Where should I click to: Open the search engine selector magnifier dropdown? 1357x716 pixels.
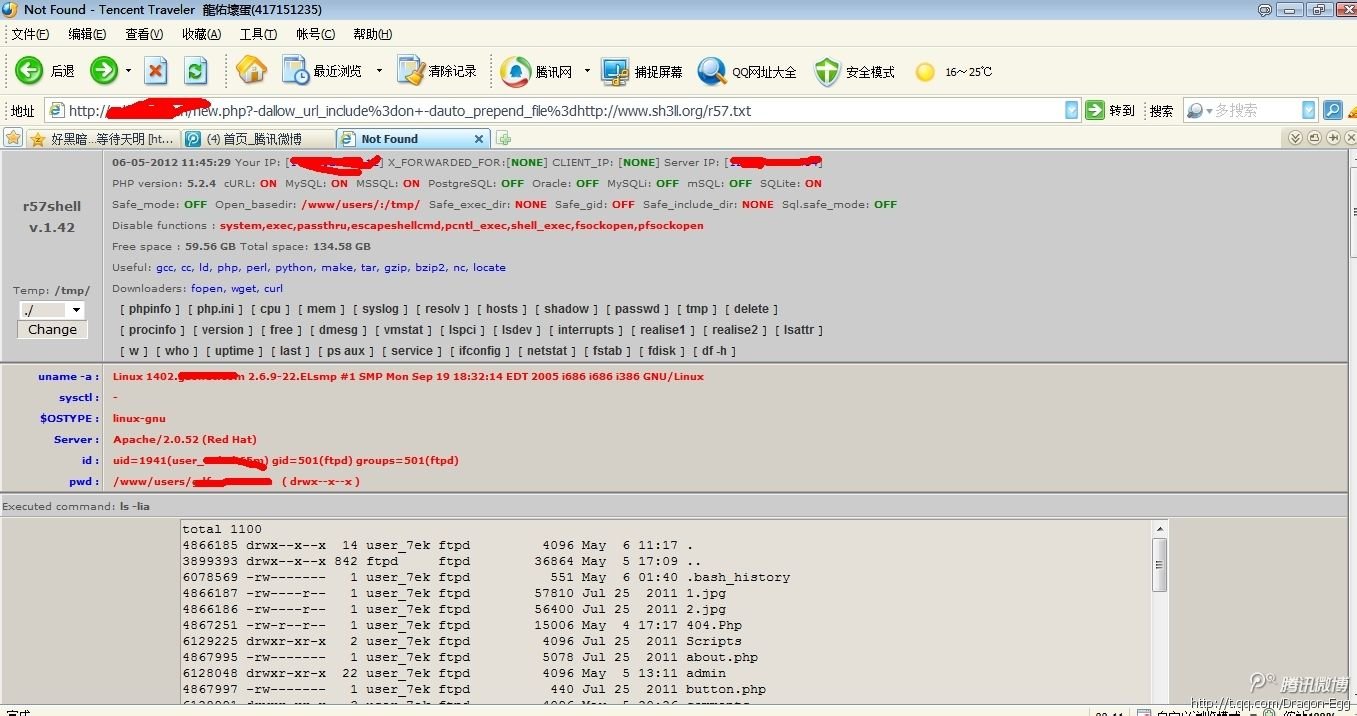point(1198,110)
